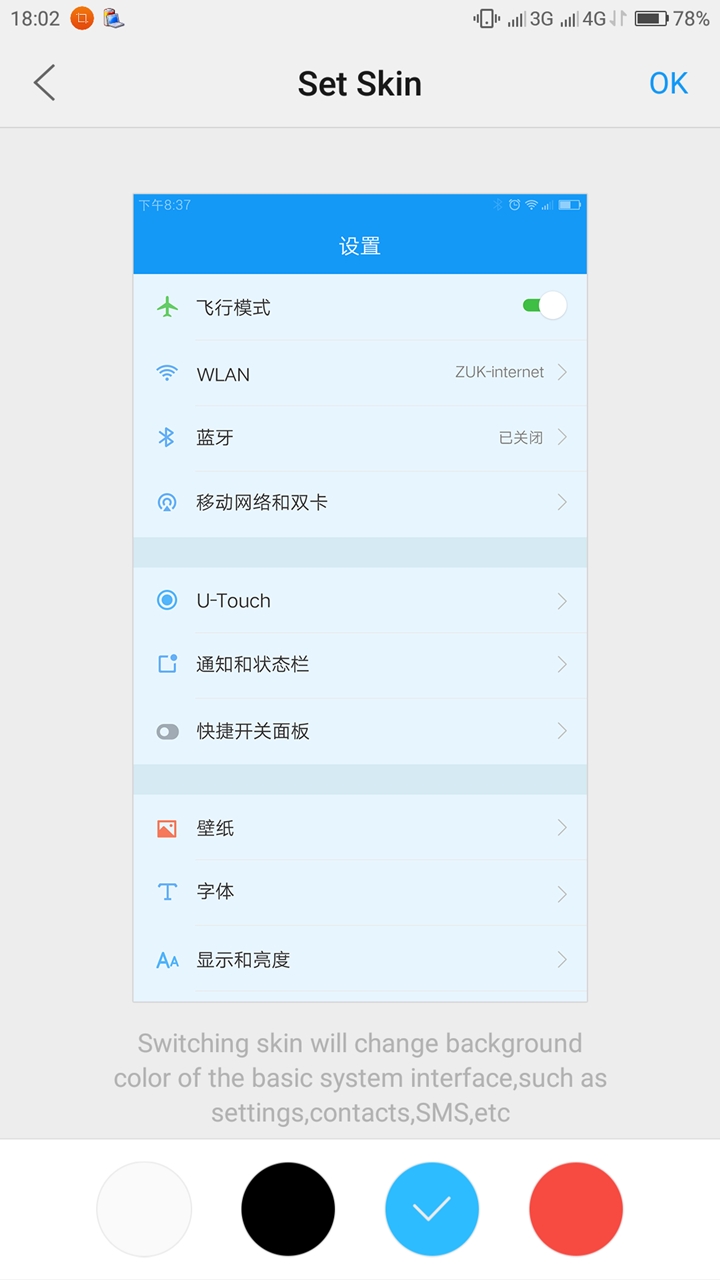Click the wallpaper picture icon
The image size is (720, 1280).
point(167,828)
